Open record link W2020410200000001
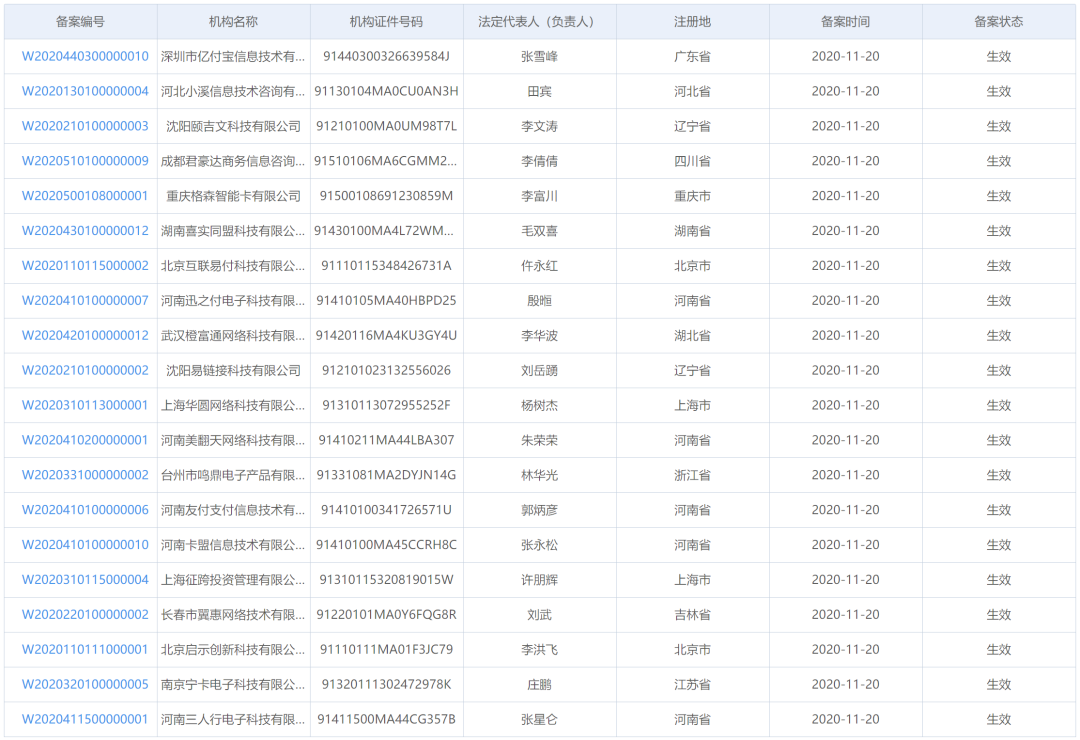The width and height of the screenshot is (1080, 740). tap(85, 440)
